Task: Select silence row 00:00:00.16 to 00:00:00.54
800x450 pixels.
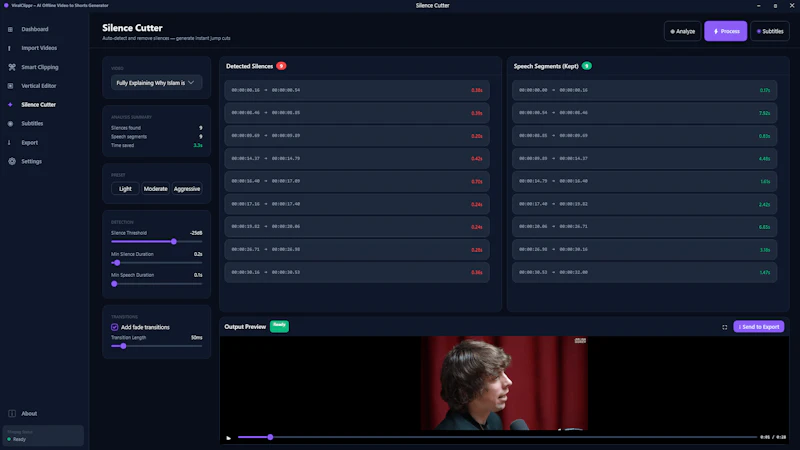Action: [x=357, y=90]
